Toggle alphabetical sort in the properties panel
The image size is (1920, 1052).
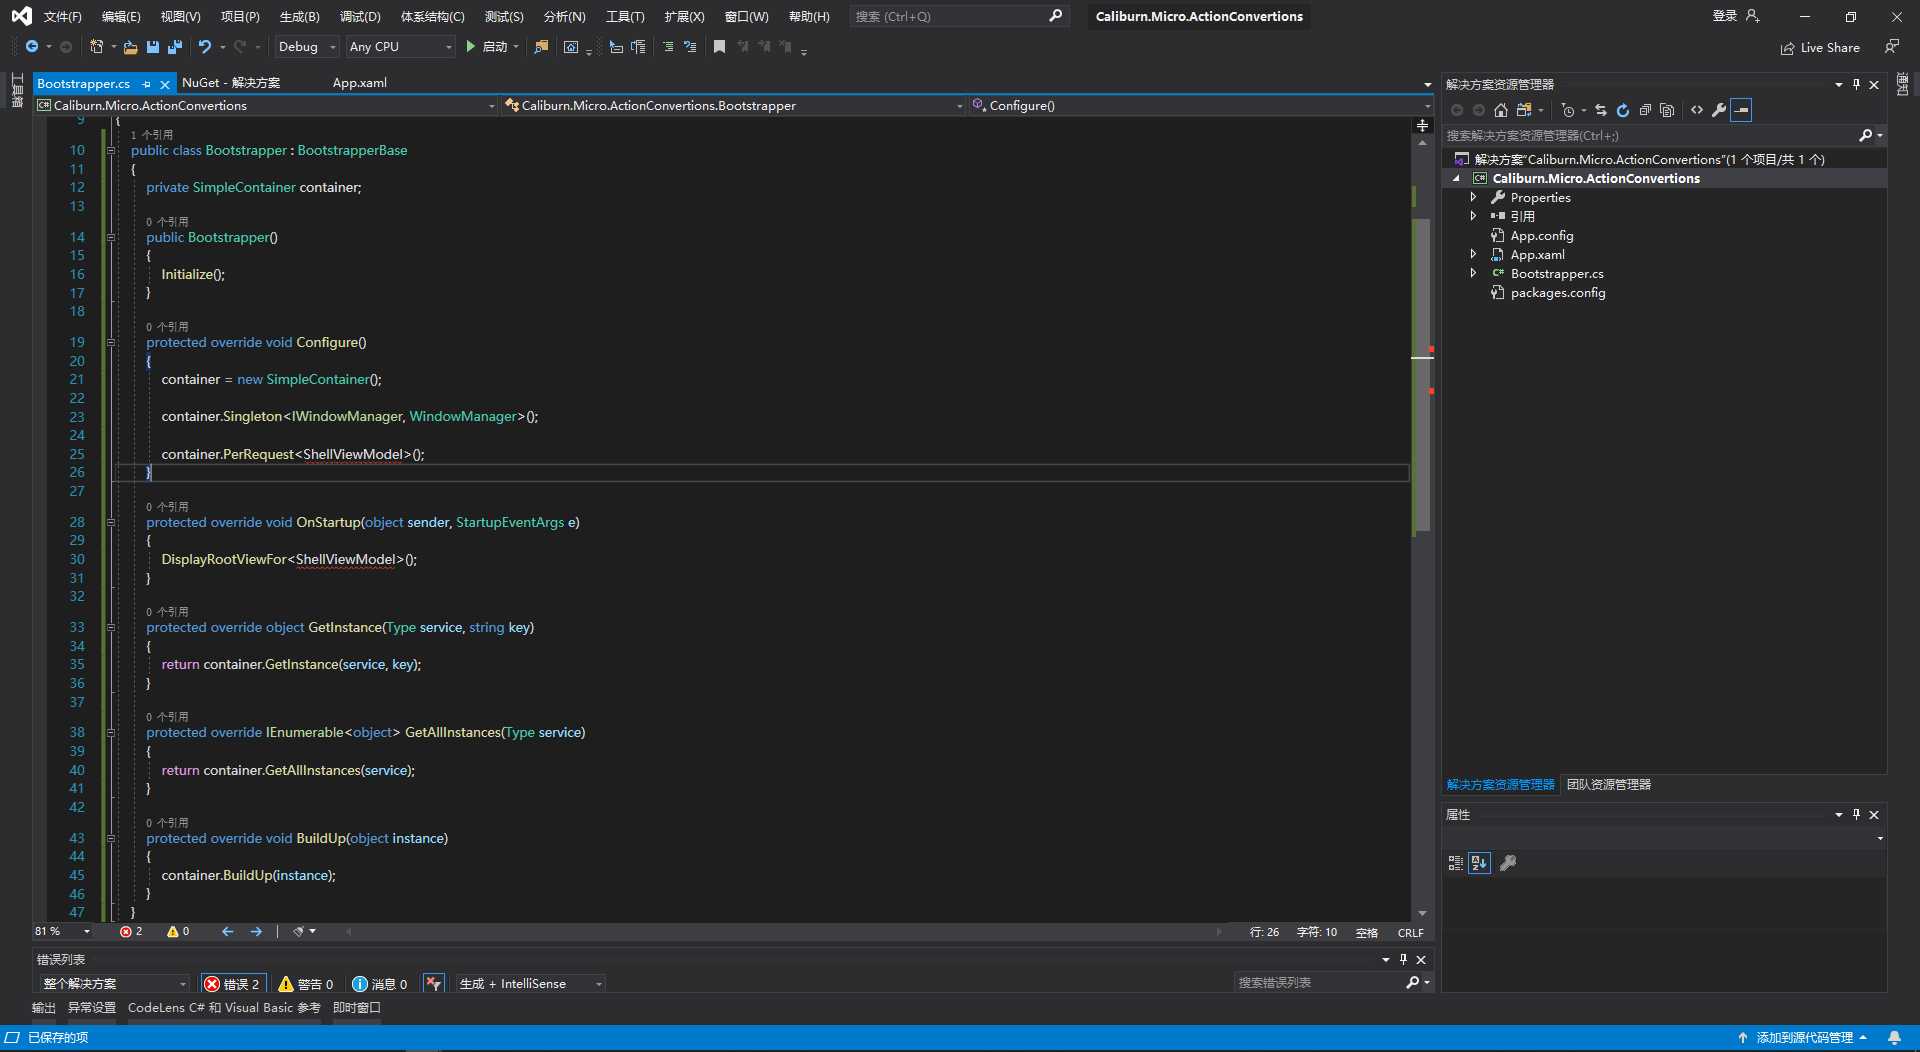point(1480,863)
